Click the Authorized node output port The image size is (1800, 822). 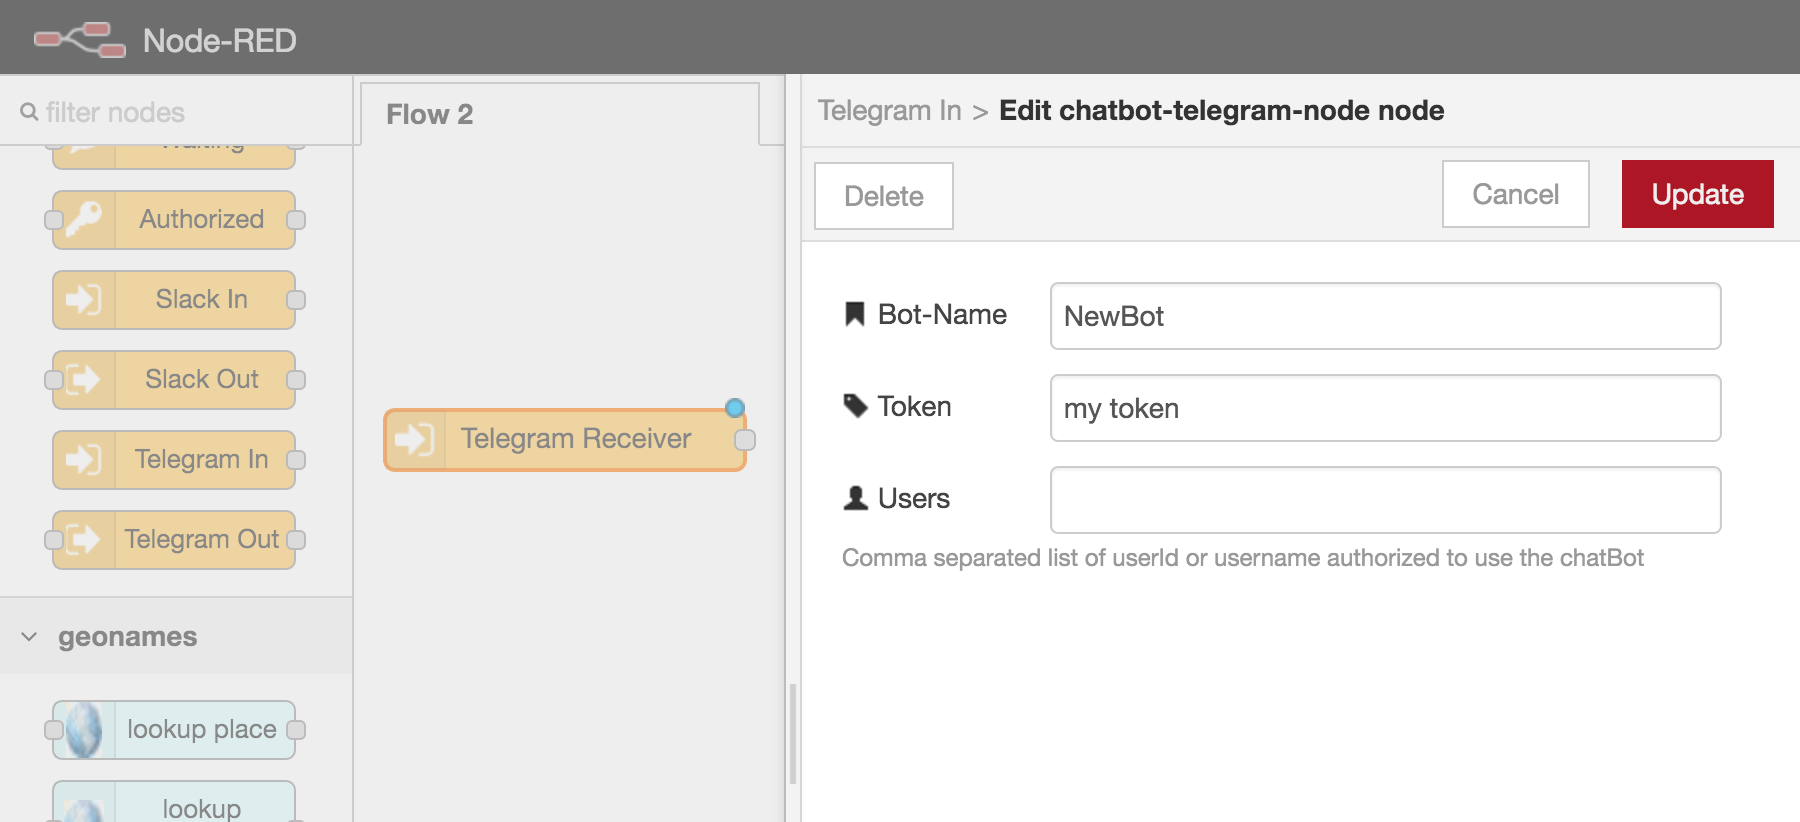coord(296,220)
